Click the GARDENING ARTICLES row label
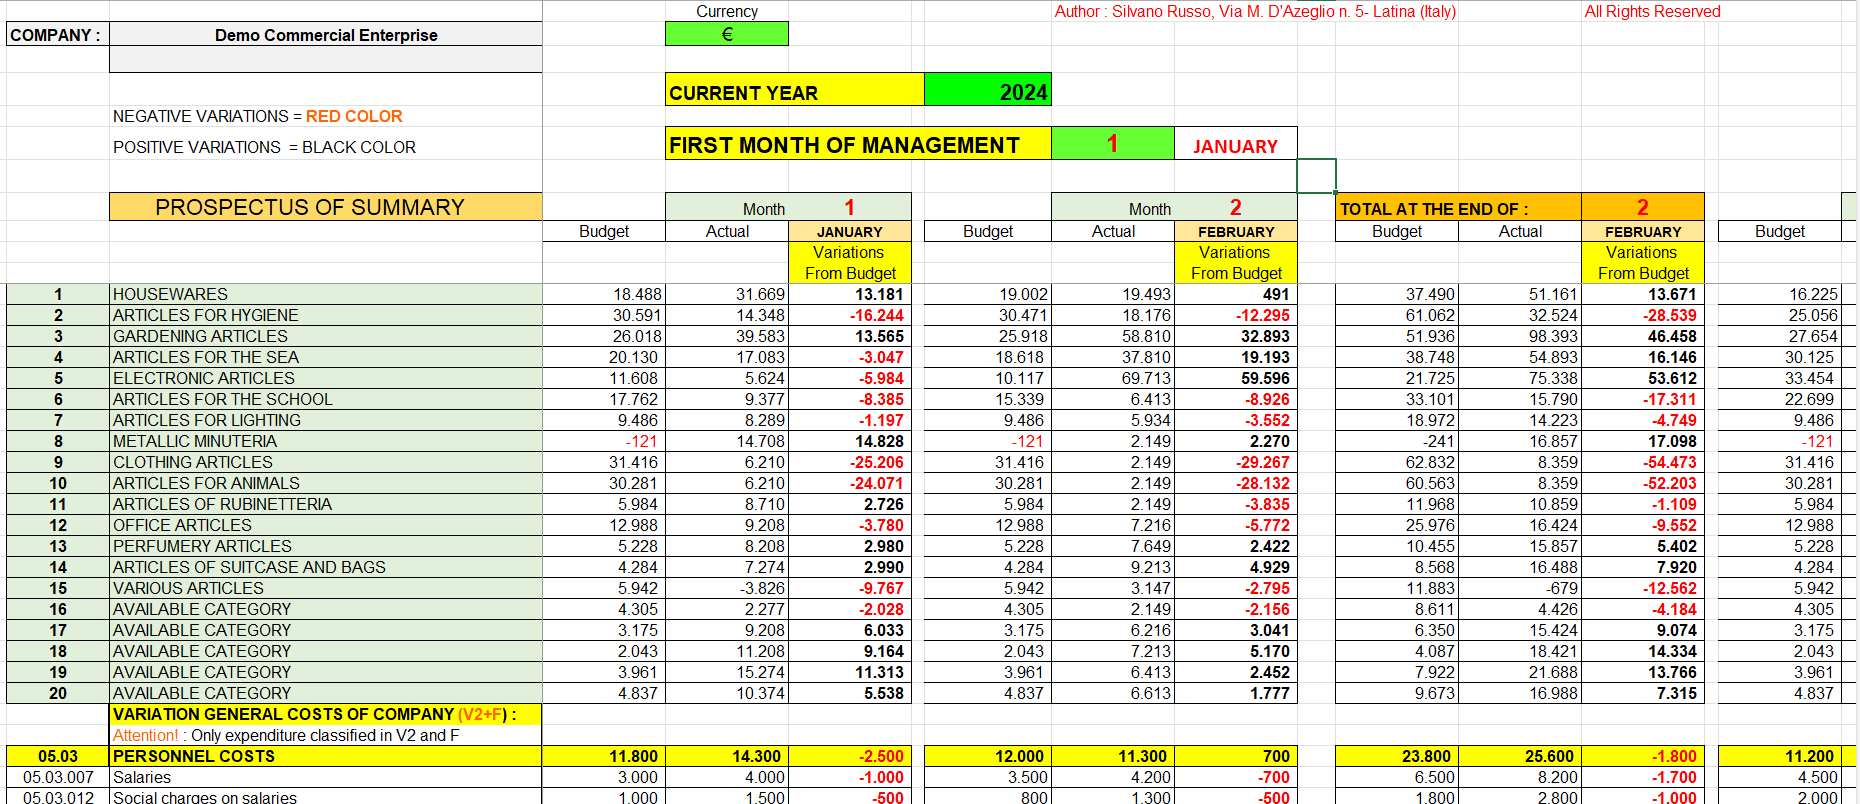Image resolution: width=1860 pixels, height=804 pixels. tap(326, 336)
